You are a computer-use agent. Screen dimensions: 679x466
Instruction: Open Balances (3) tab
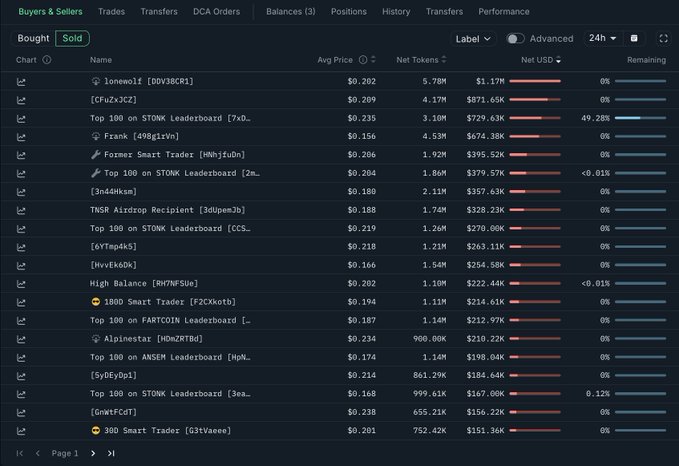click(x=291, y=12)
